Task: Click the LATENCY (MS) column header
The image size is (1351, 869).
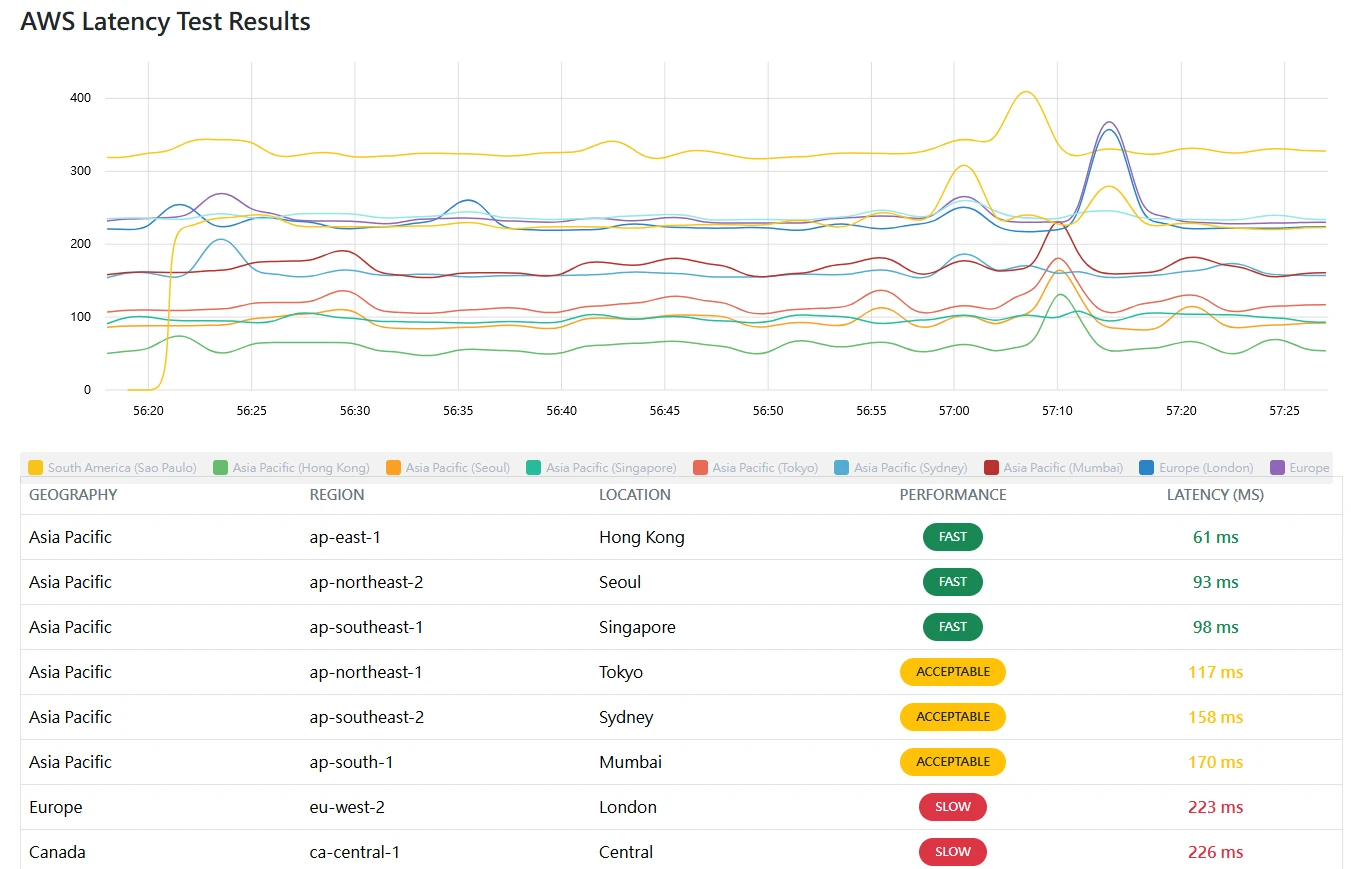Action: click(x=1215, y=495)
